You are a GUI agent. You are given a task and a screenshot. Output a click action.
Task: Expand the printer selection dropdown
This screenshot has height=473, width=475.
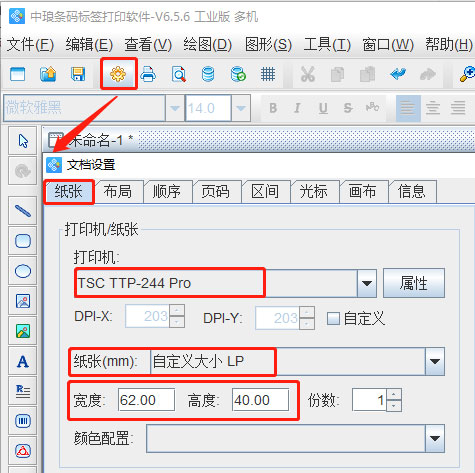pos(367,283)
